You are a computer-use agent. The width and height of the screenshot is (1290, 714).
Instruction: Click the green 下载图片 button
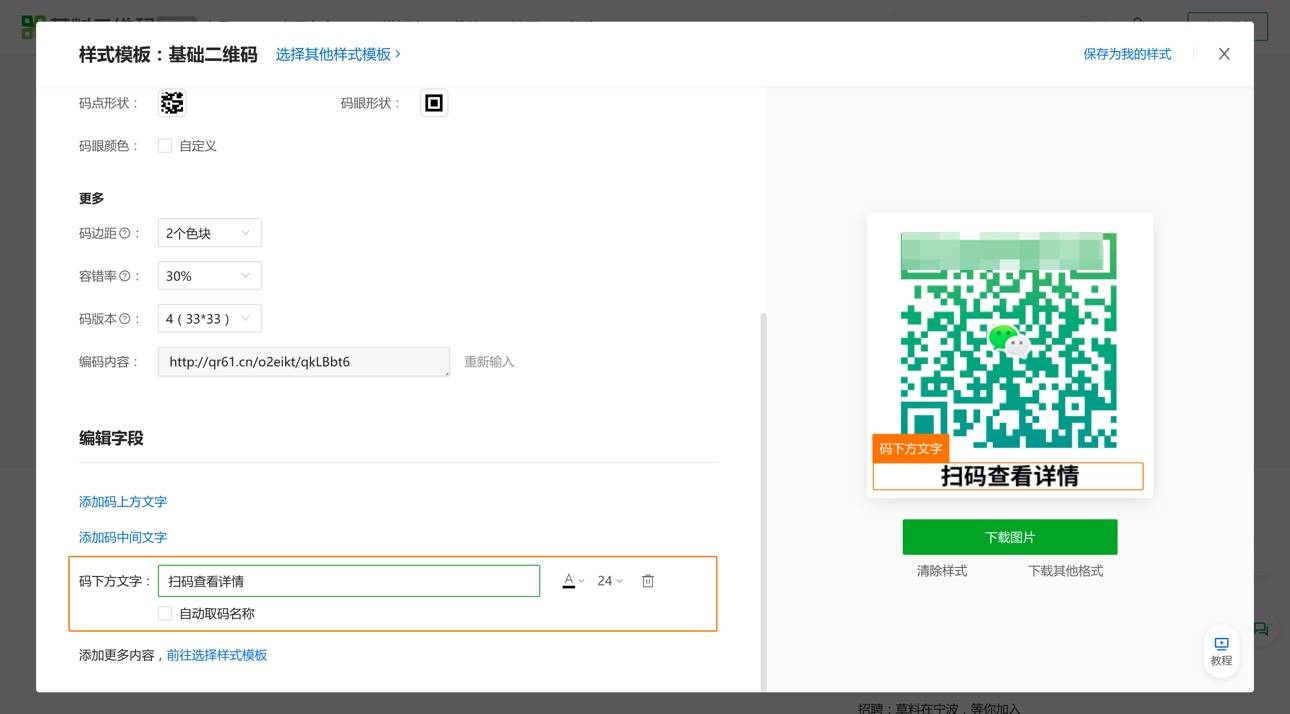point(1010,537)
